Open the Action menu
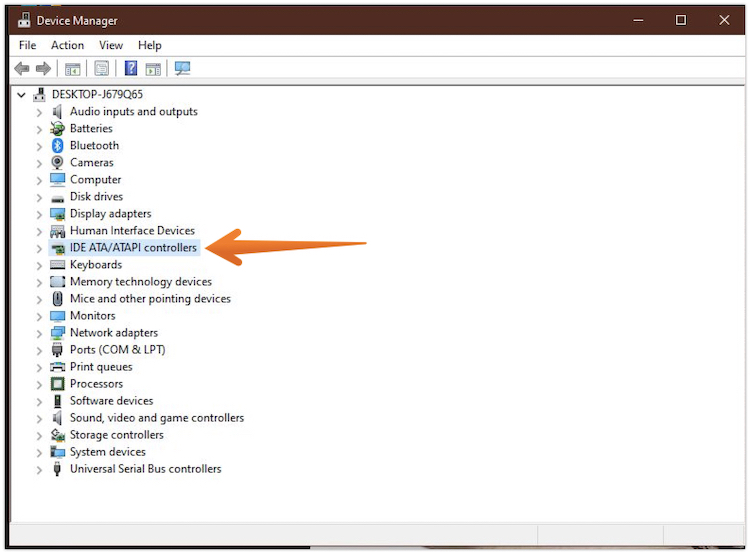750x554 pixels. pos(67,45)
